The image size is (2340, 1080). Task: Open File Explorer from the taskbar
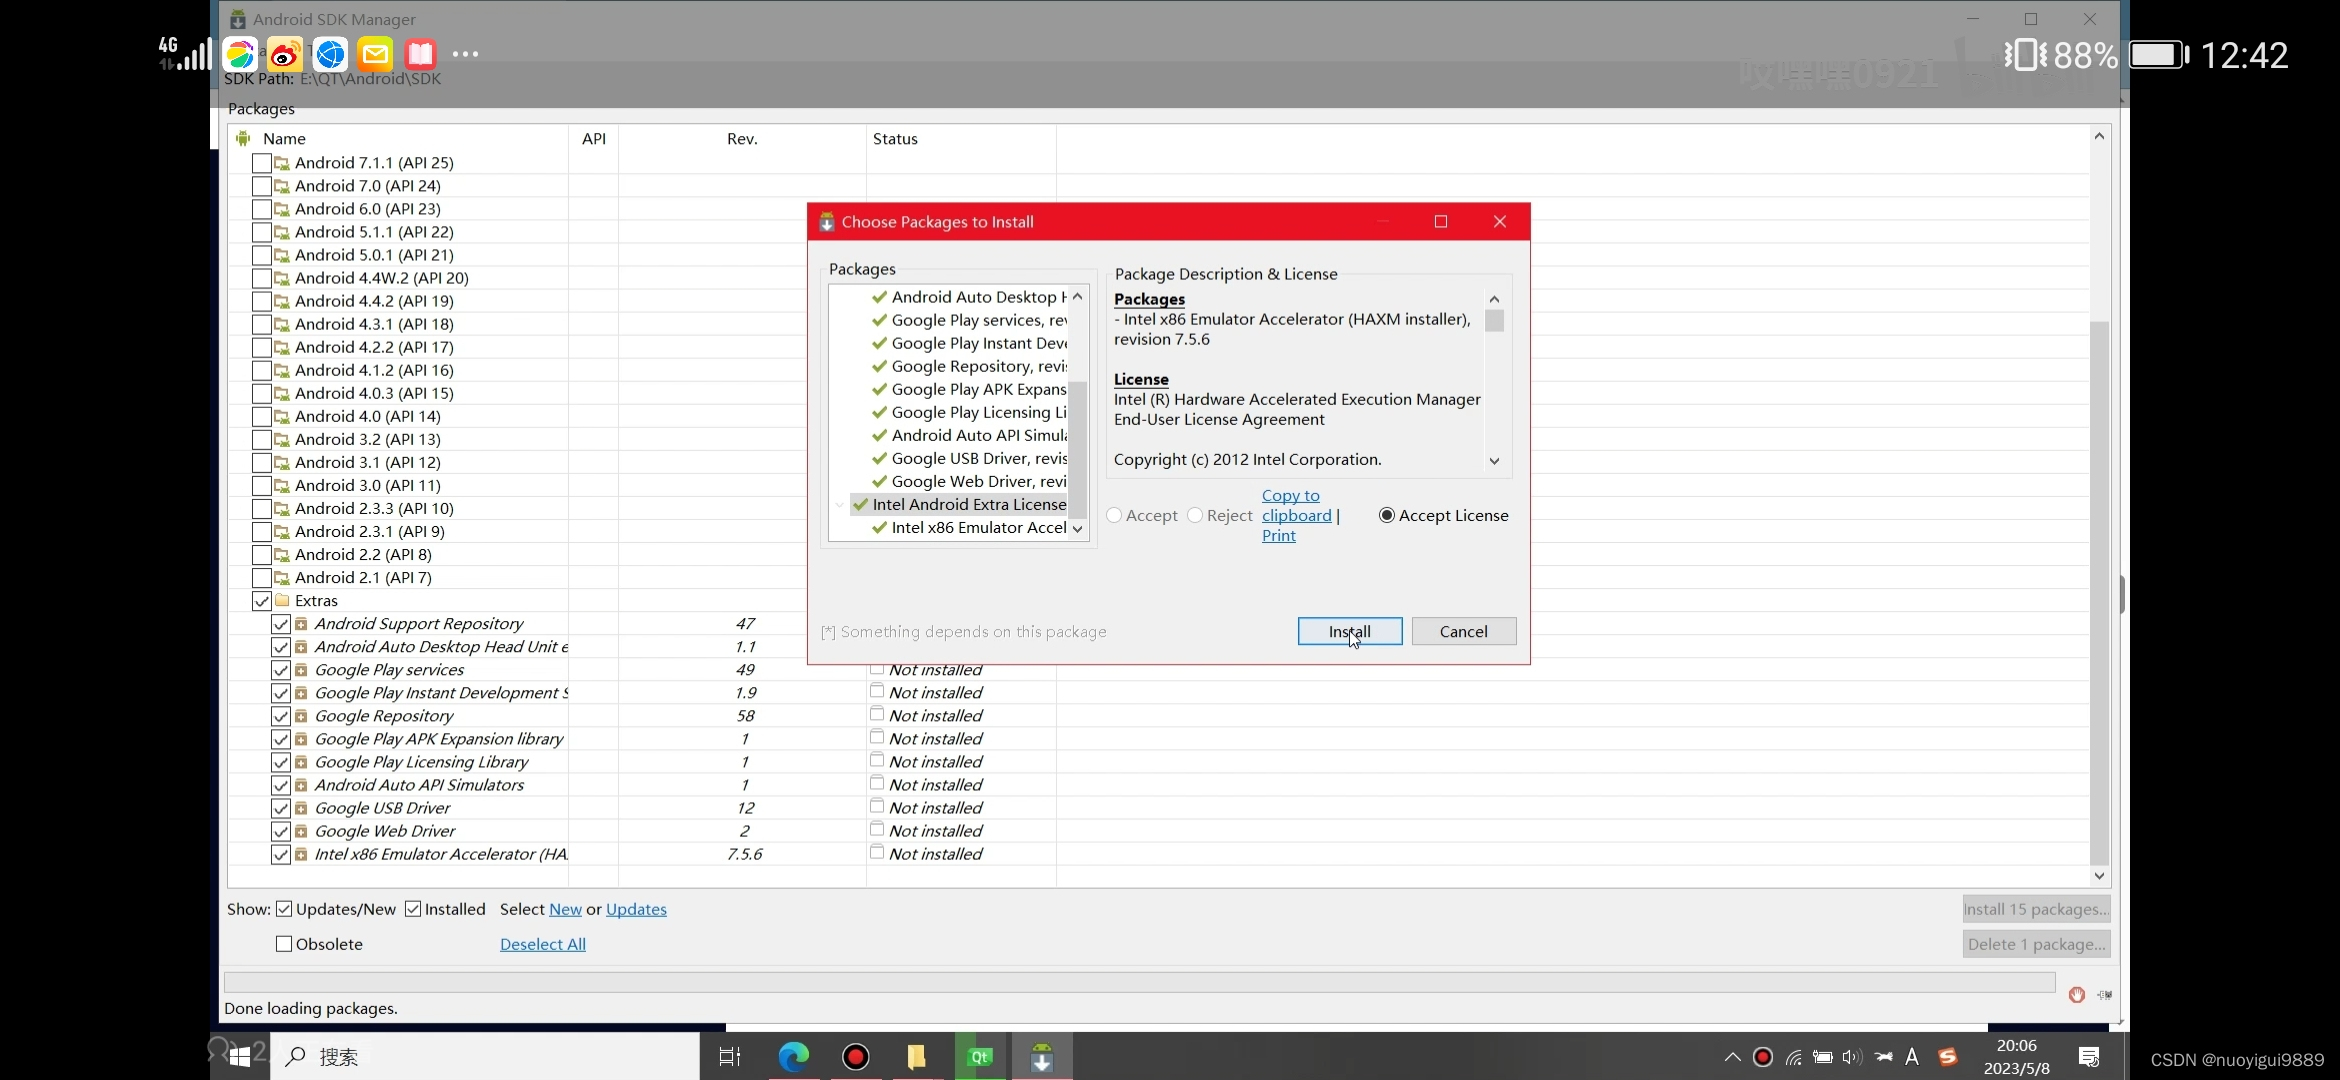(x=916, y=1057)
